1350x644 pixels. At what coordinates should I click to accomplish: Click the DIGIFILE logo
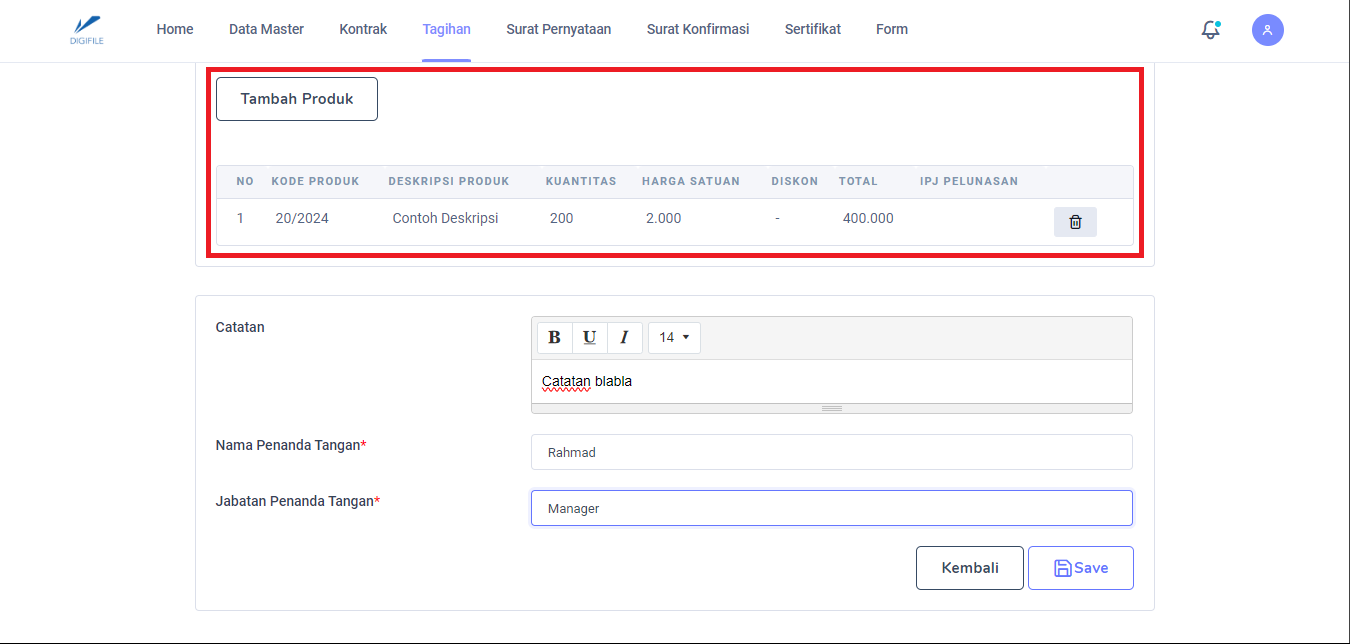coord(88,29)
